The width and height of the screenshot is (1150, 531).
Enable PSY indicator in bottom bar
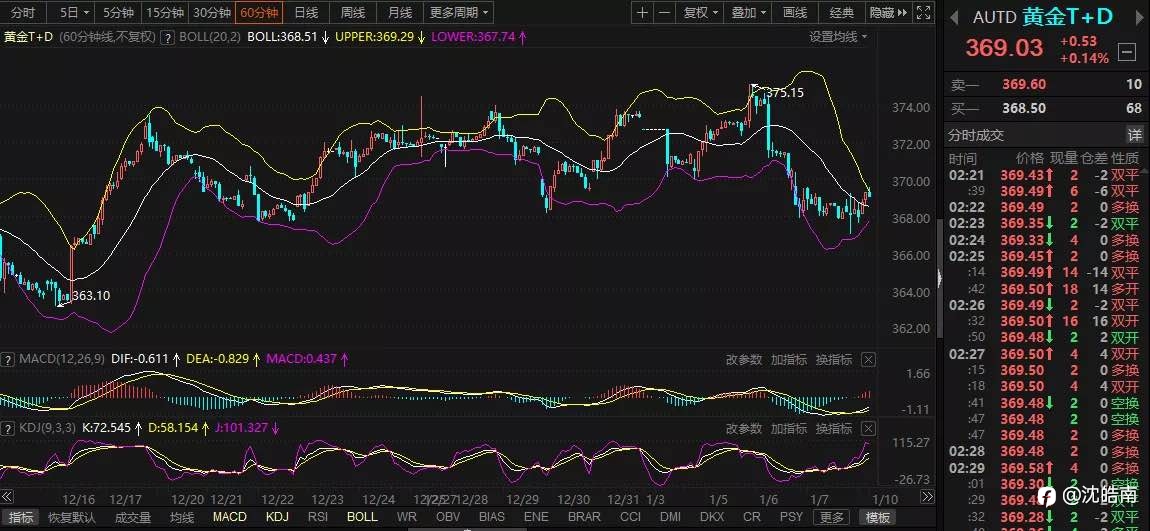click(x=791, y=517)
